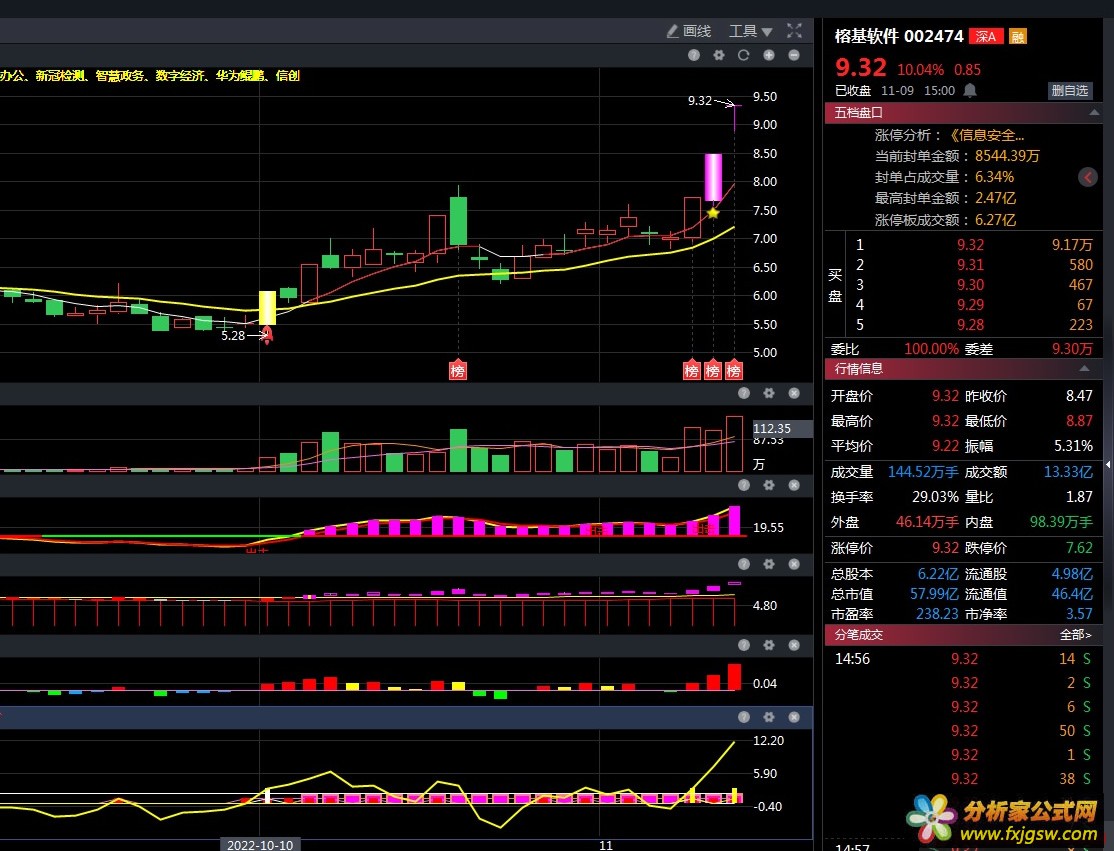
Task: Collapse the 五档盘口 section arrow
Action: 1093,112
